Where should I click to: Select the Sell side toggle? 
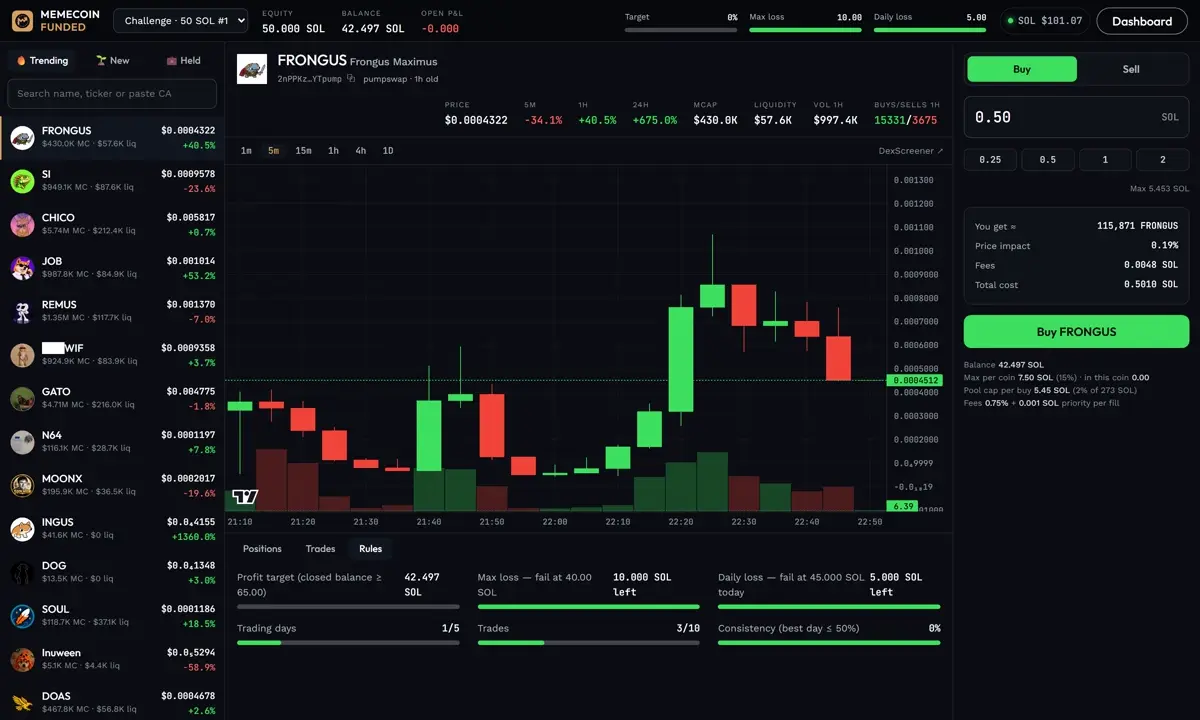[x=1131, y=69]
